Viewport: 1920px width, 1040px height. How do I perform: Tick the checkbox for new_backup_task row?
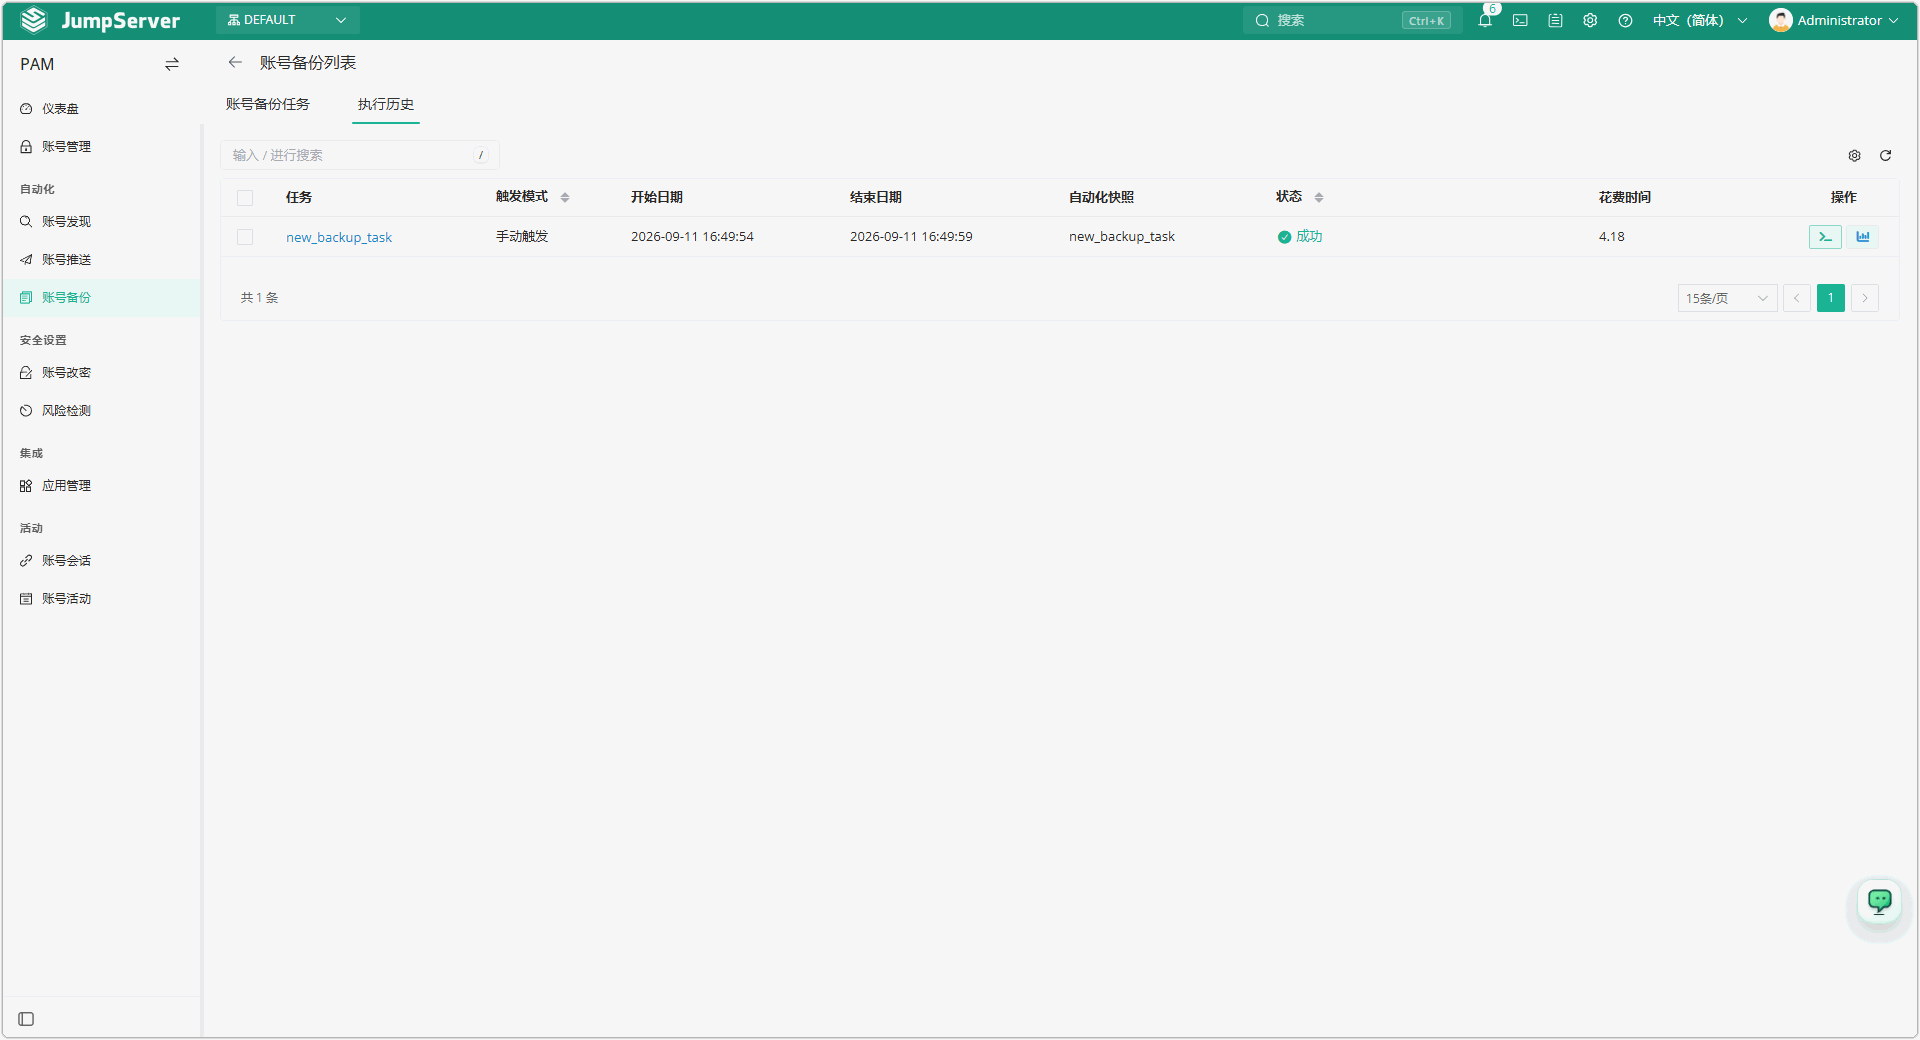click(x=245, y=237)
